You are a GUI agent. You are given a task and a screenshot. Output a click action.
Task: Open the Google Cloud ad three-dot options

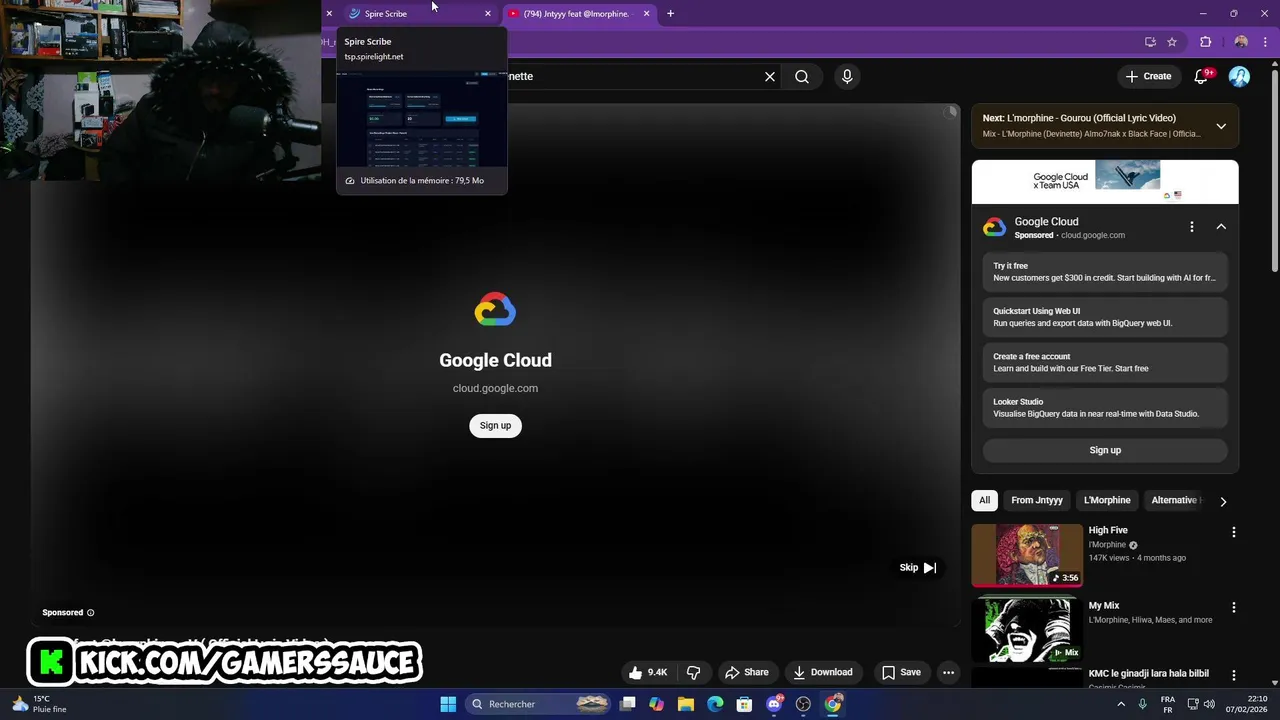point(1191,227)
